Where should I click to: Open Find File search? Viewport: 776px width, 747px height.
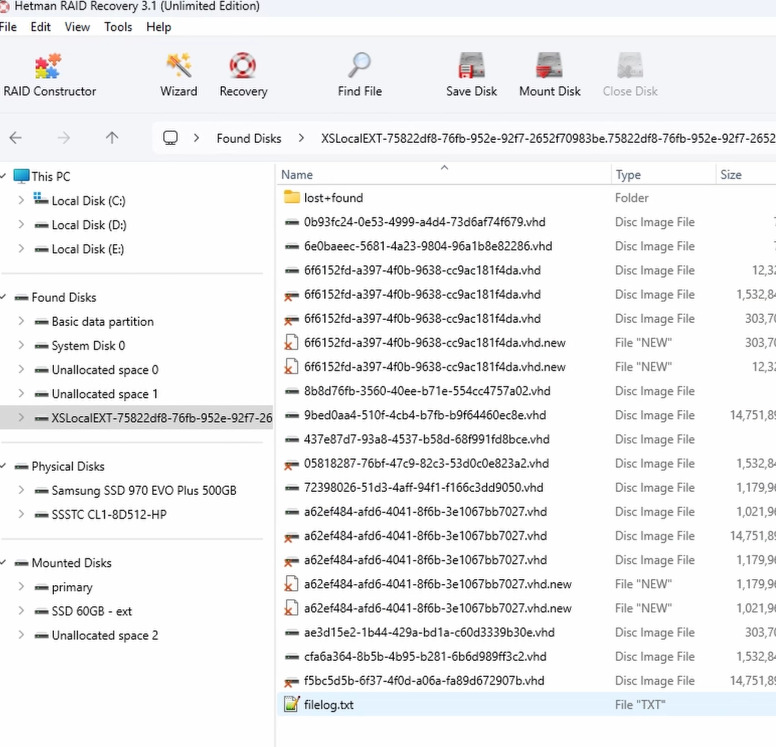coord(360,75)
